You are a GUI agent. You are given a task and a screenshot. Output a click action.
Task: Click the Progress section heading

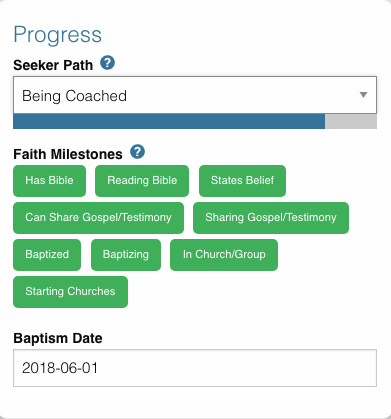(x=57, y=35)
